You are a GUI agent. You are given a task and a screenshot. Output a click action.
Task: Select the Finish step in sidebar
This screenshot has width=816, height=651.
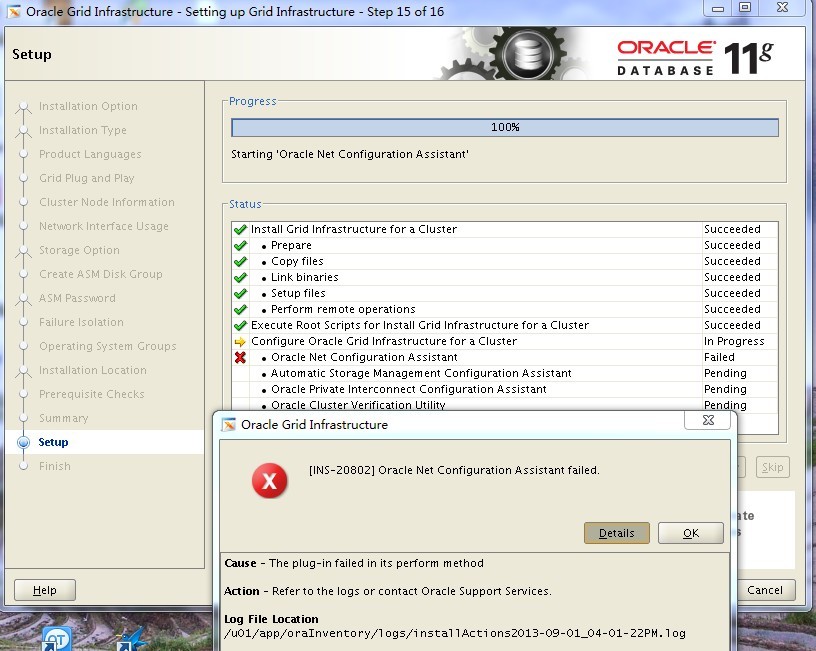point(55,466)
